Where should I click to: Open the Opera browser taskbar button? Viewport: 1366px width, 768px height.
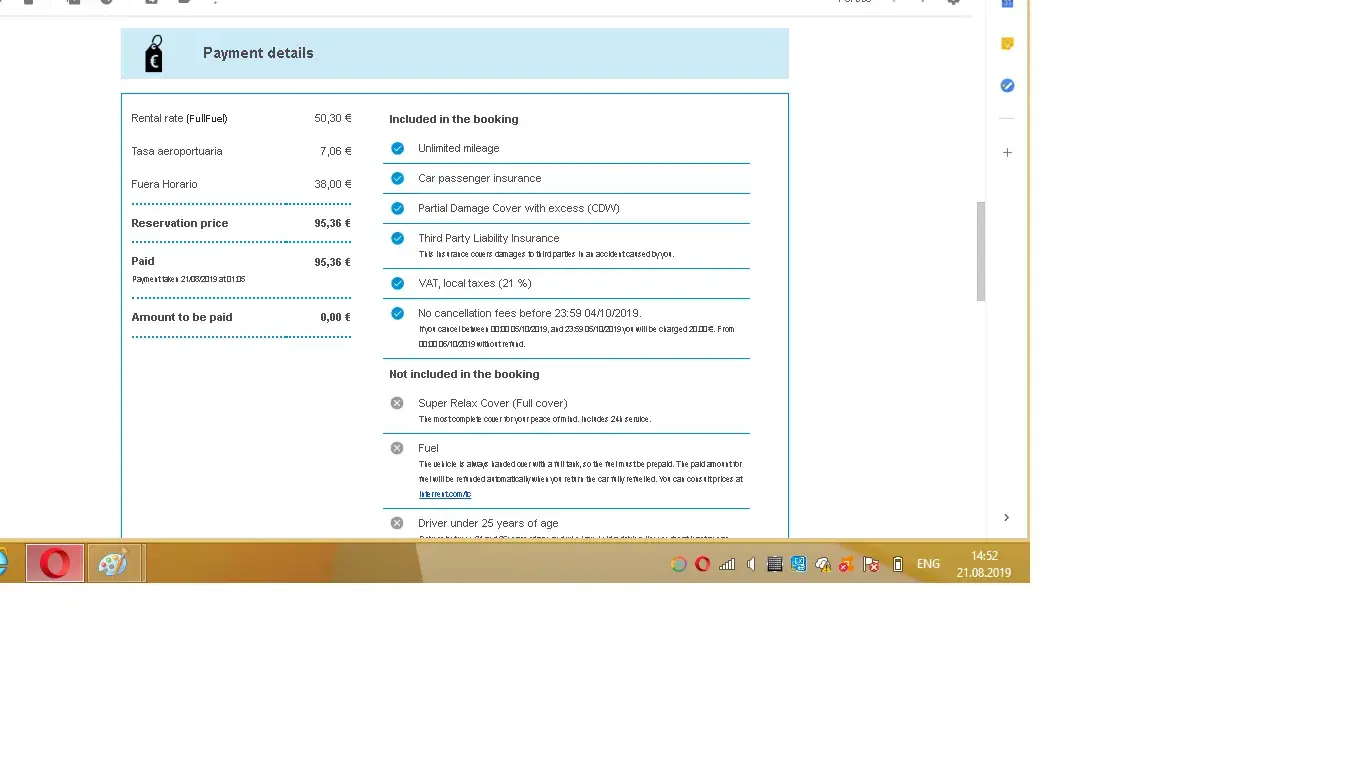[54, 564]
